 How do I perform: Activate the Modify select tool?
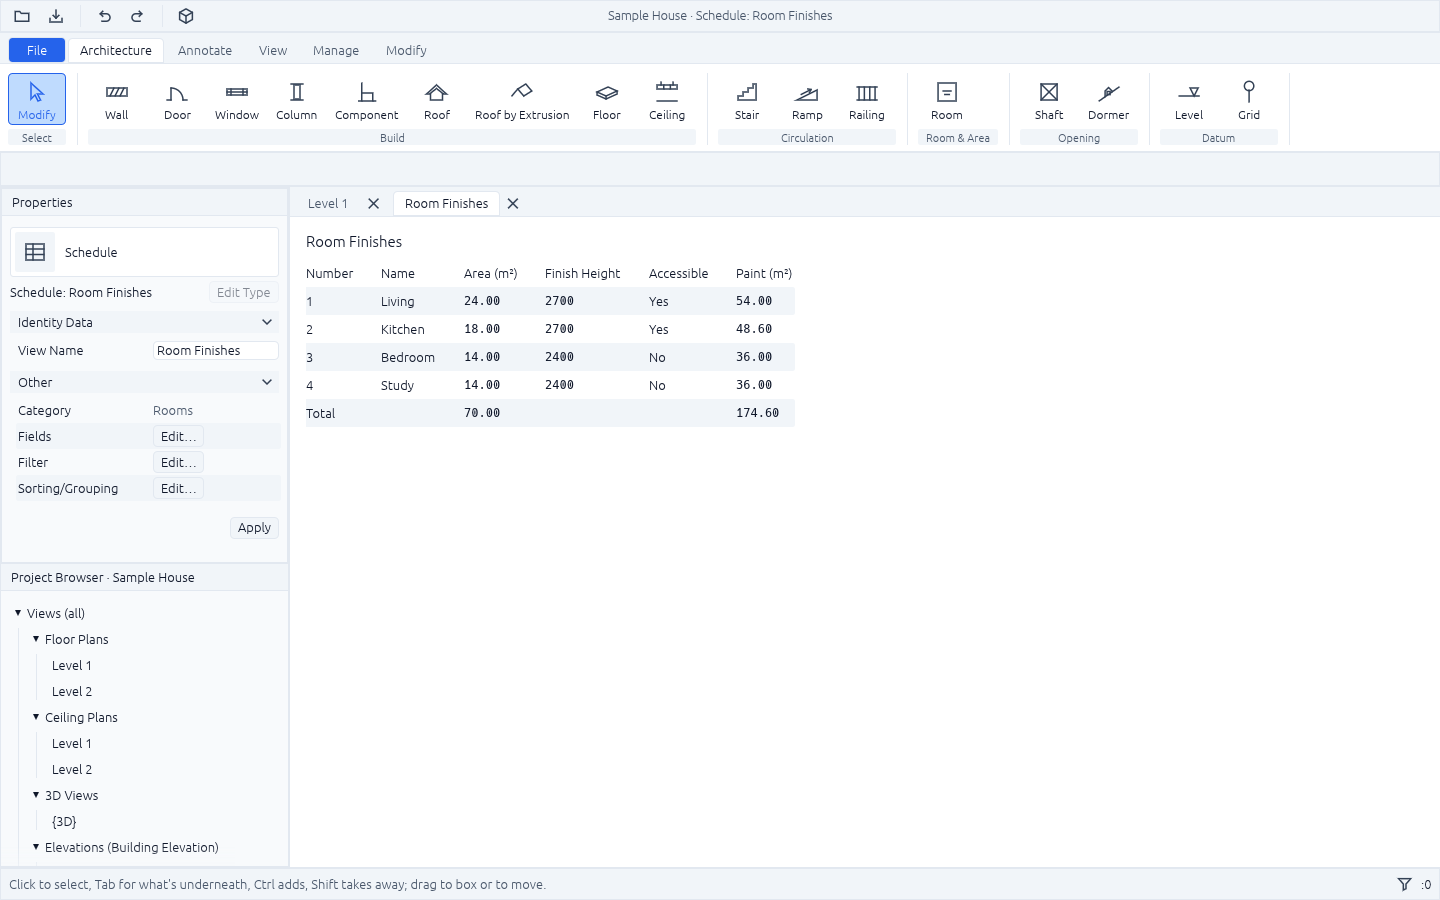coord(37,100)
